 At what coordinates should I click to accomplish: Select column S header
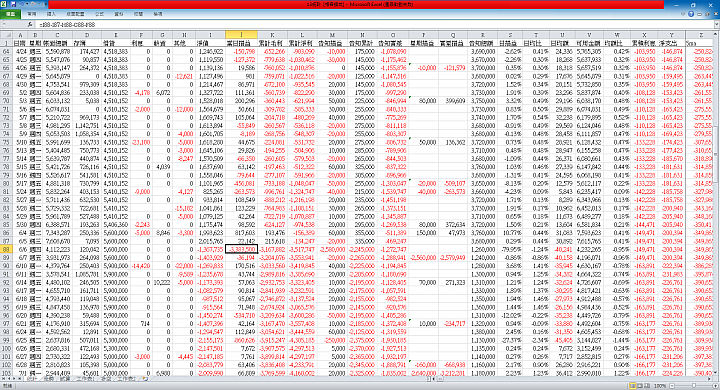tap(510, 35)
